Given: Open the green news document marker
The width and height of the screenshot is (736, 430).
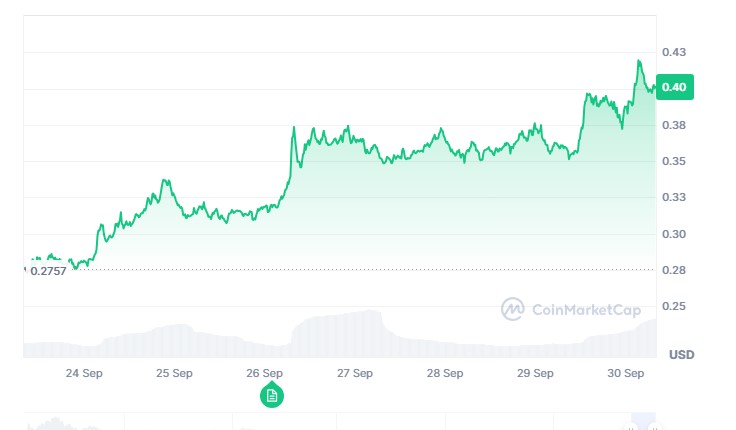Looking at the screenshot, I should tap(272, 395).
